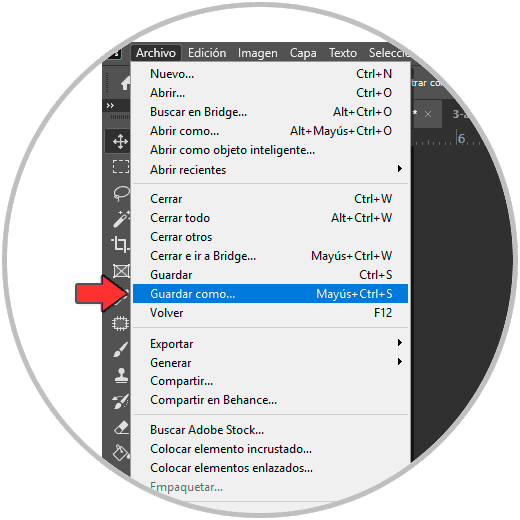
Task: Select the Lasso tool
Action: tap(121, 193)
